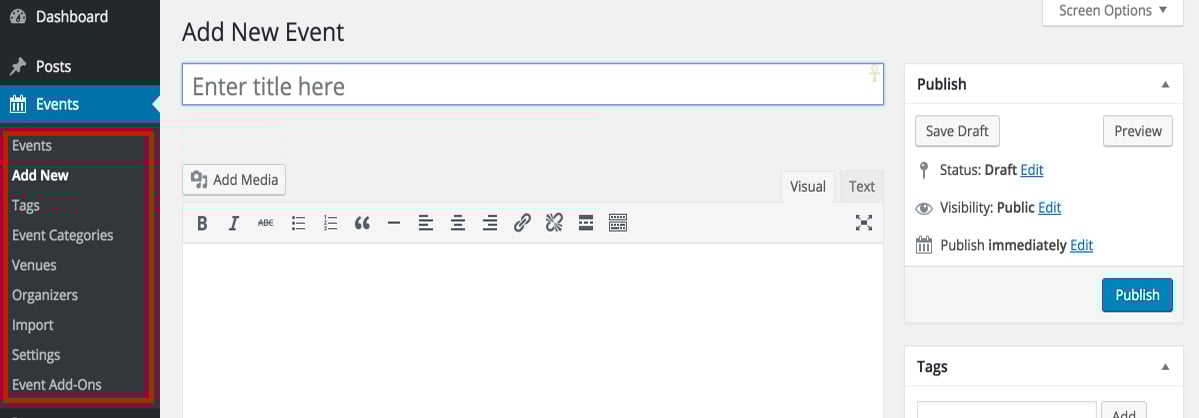Enter distraction-free fullscreen writing mode
Screen dimensions: 1199x418
coord(863,223)
